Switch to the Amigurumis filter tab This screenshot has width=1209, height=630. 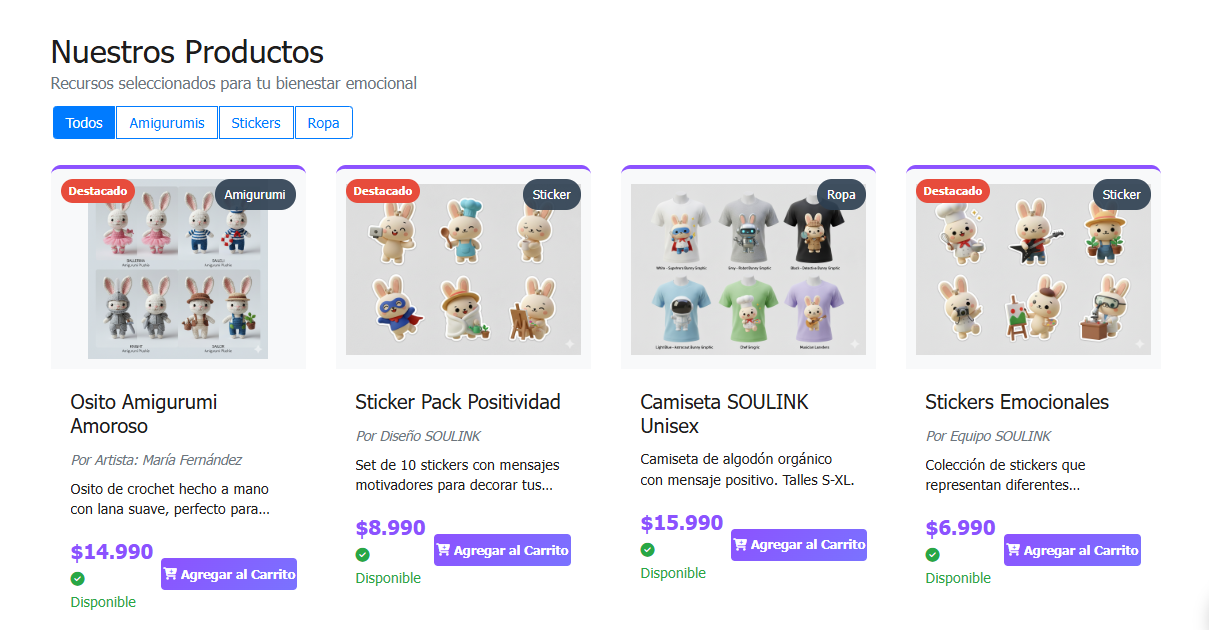click(166, 122)
